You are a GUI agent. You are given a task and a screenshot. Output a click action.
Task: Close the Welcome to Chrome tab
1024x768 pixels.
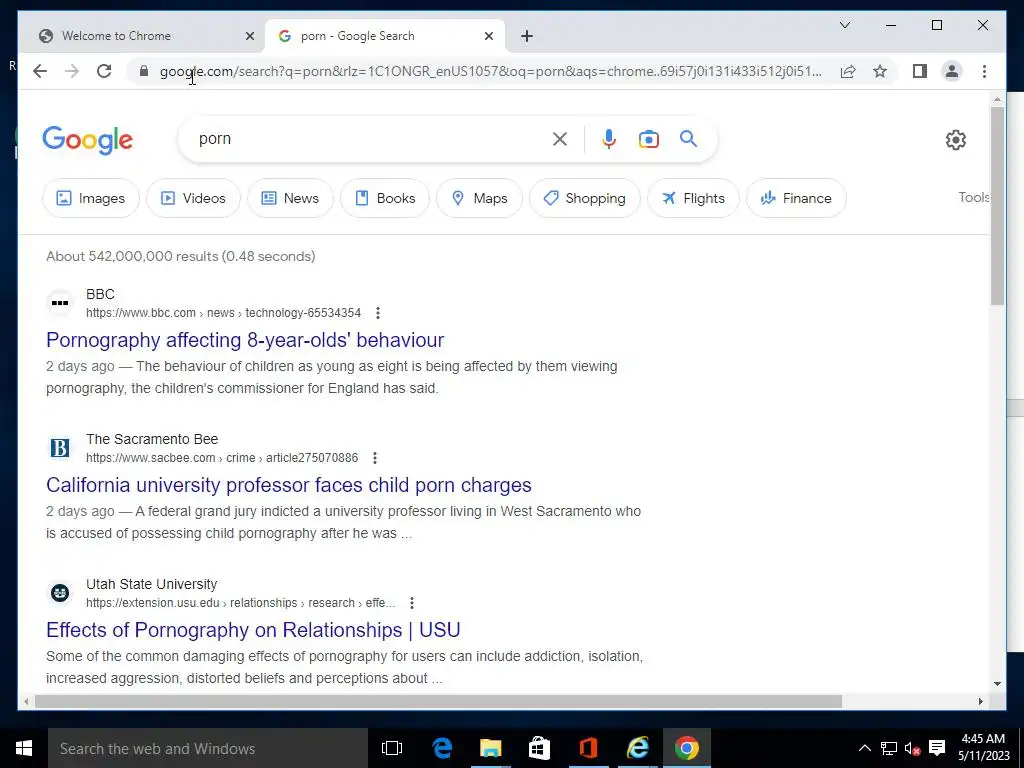(x=249, y=36)
